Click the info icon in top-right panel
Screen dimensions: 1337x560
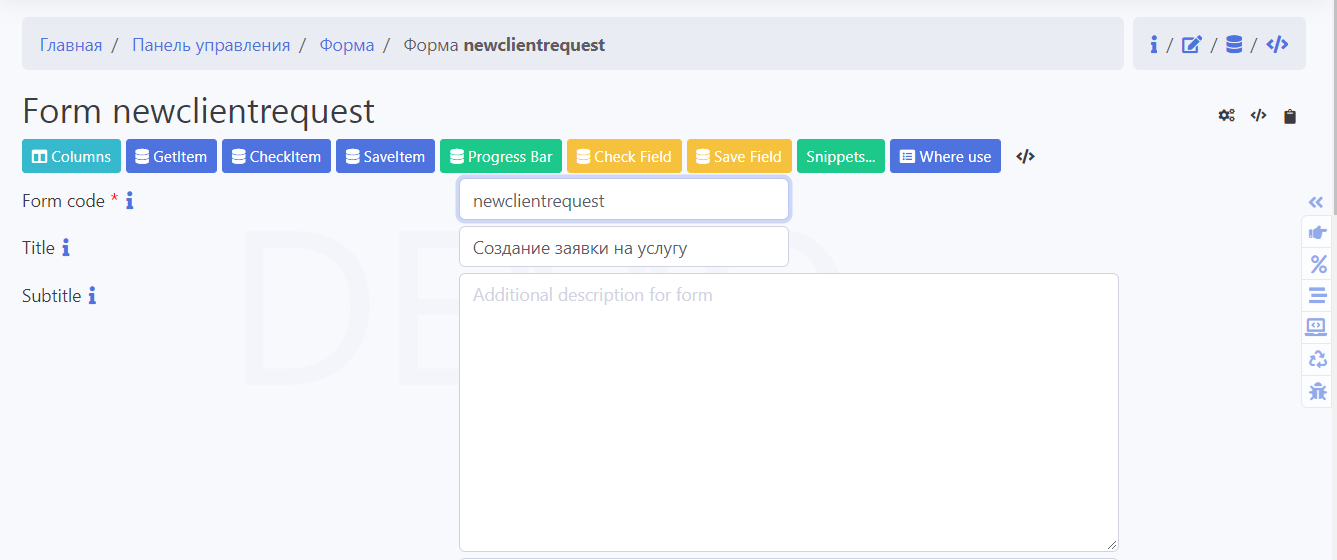[x=1153, y=44]
